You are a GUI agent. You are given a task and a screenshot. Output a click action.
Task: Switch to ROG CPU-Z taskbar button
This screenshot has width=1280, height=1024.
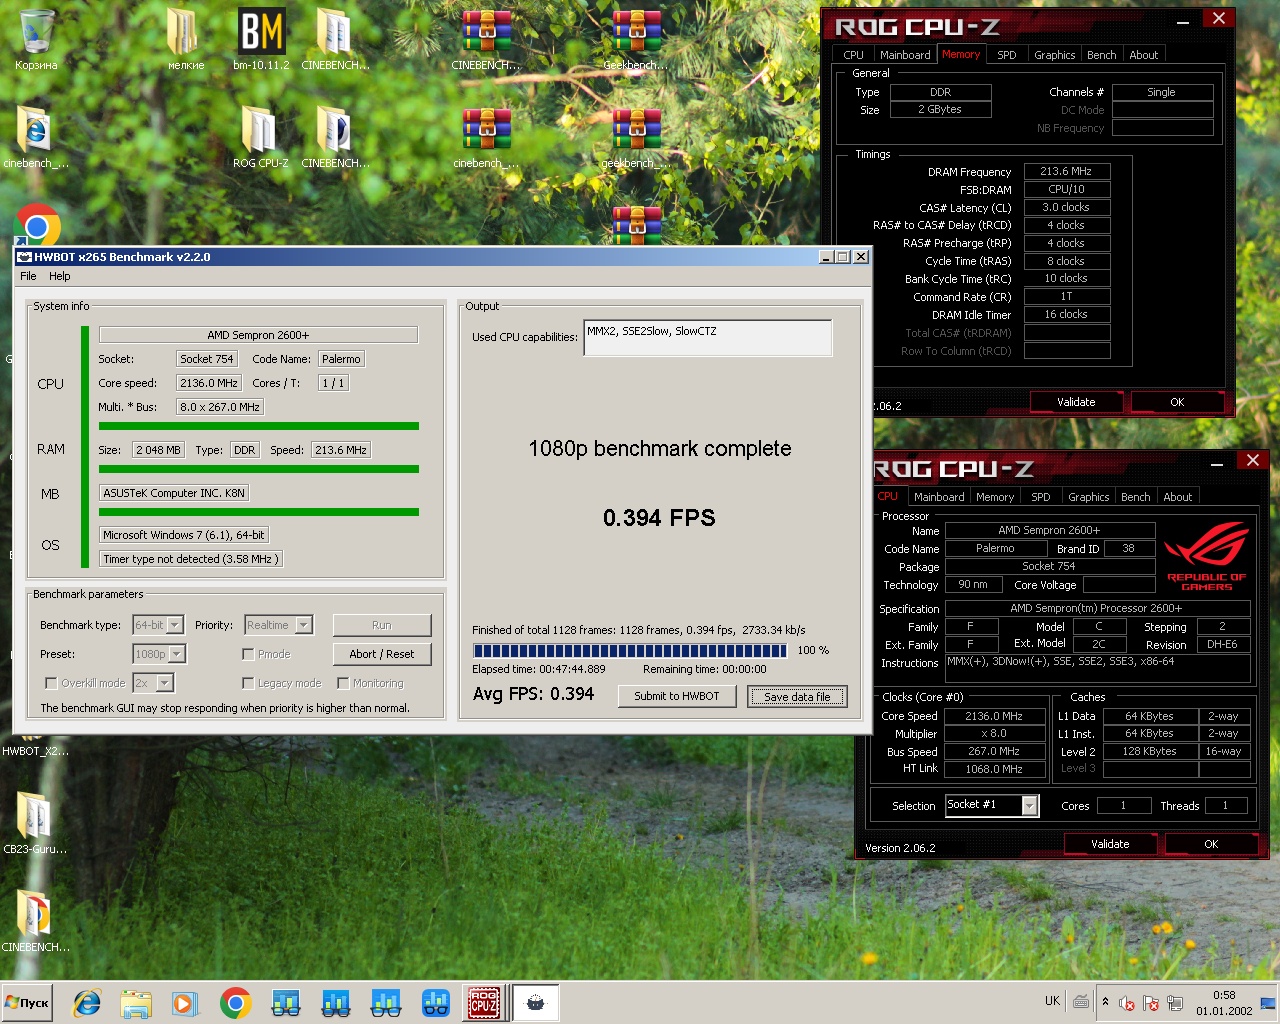coord(484,1003)
